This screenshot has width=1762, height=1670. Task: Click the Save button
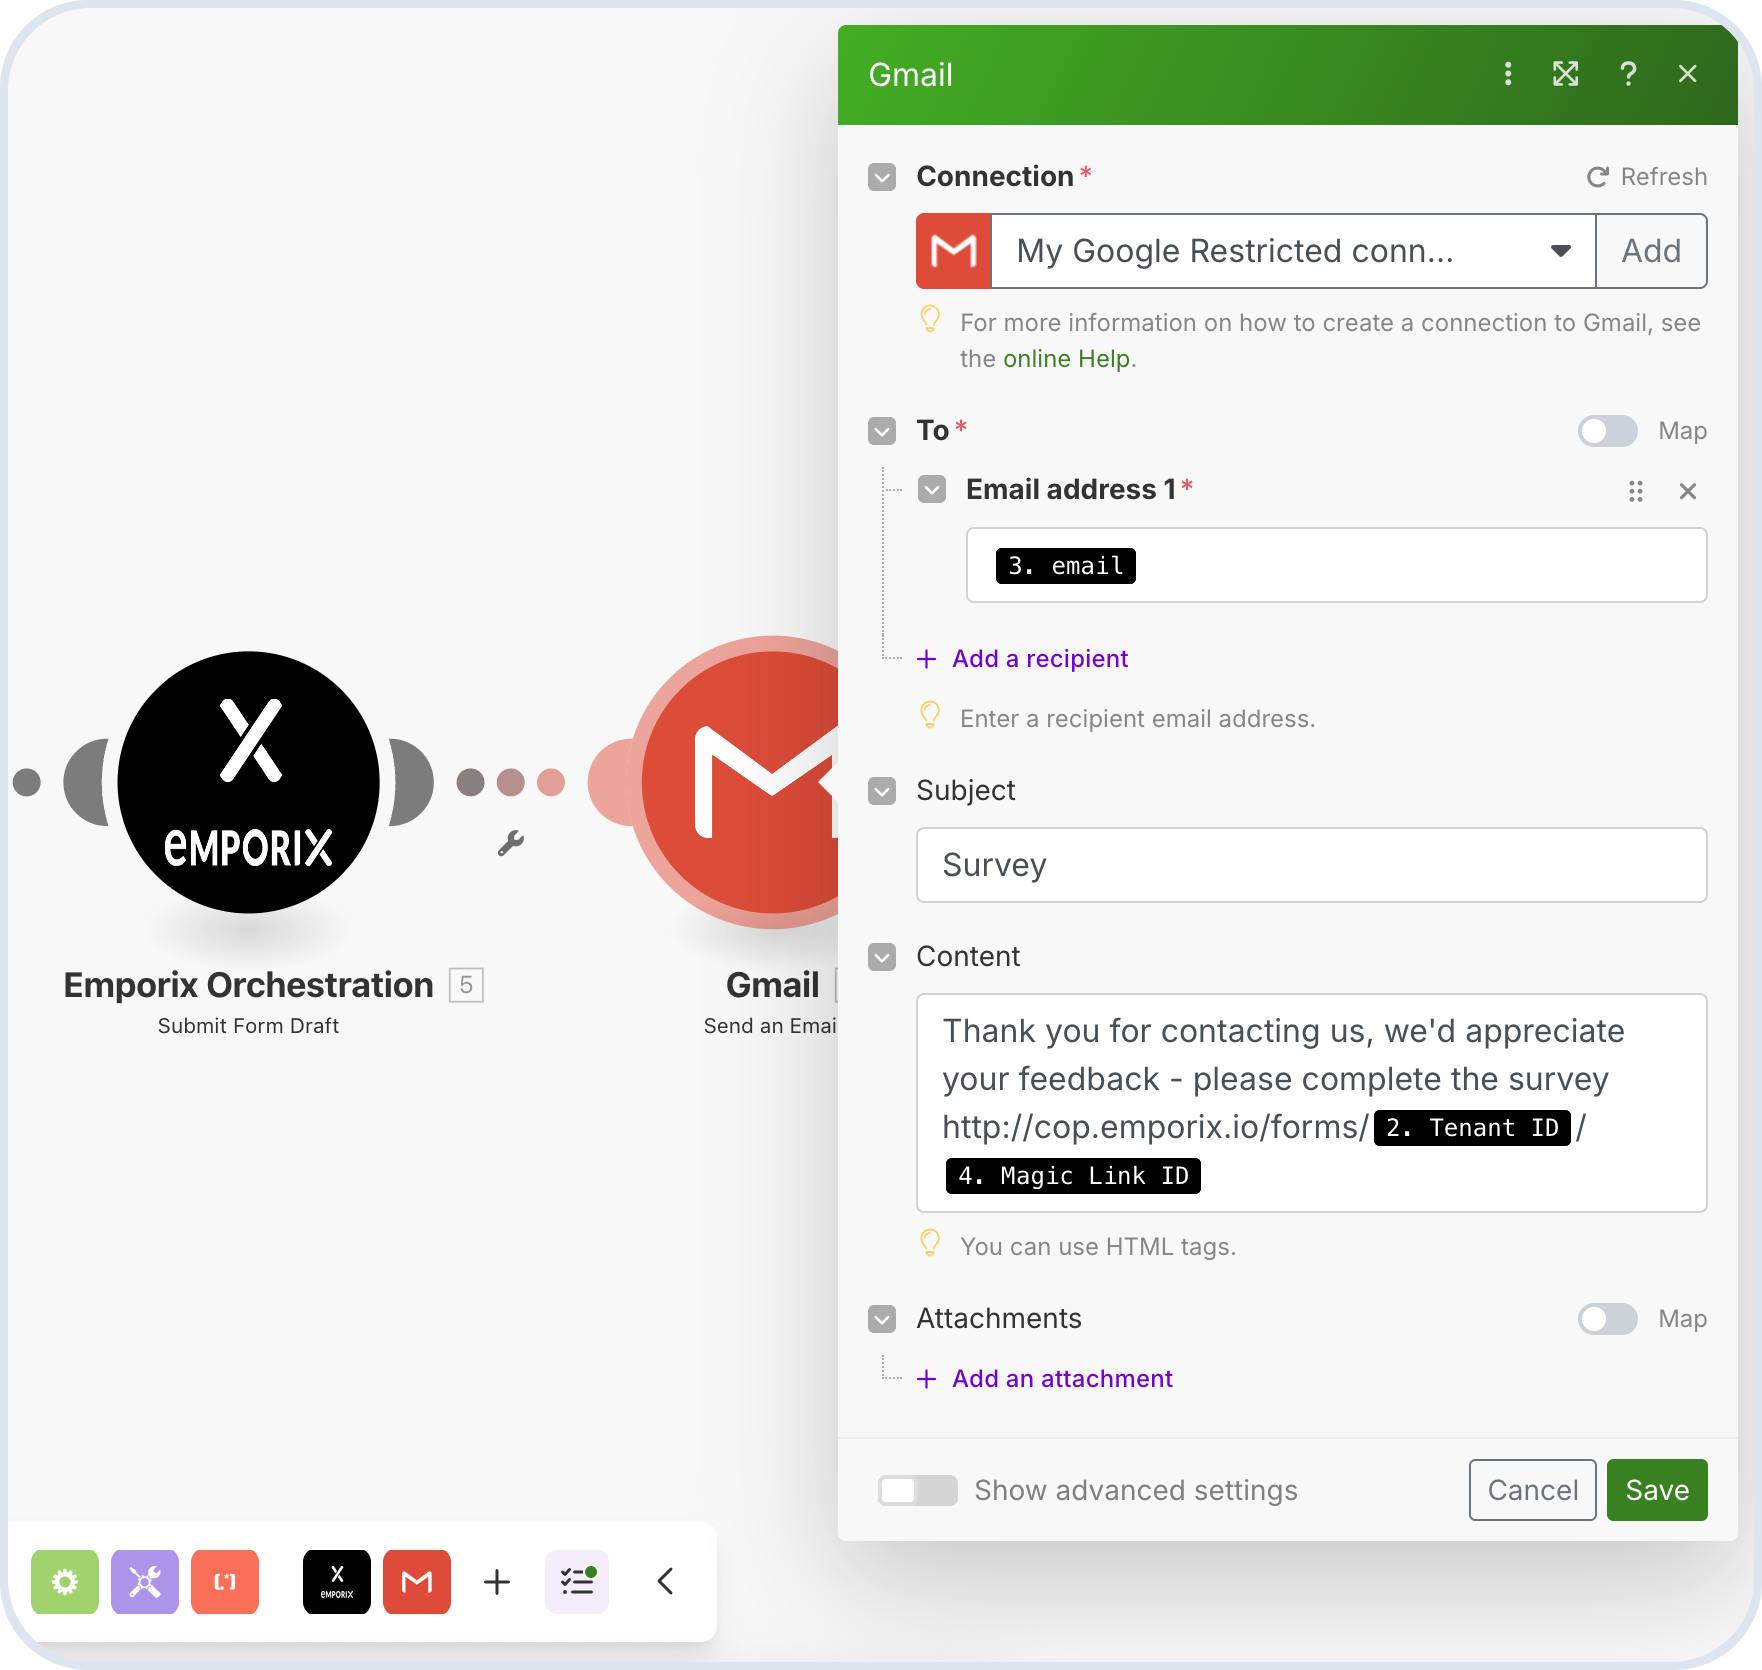[1656, 1490]
